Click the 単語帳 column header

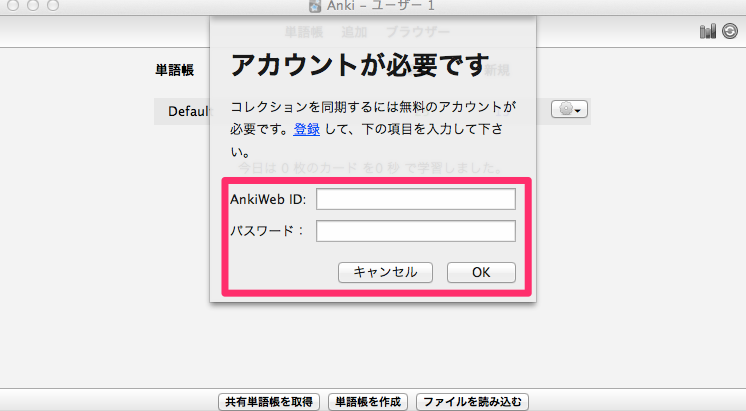175,70
